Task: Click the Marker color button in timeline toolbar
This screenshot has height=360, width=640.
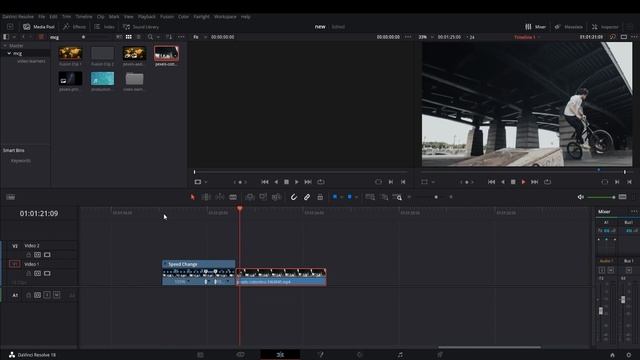Action: (x=350, y=197)
